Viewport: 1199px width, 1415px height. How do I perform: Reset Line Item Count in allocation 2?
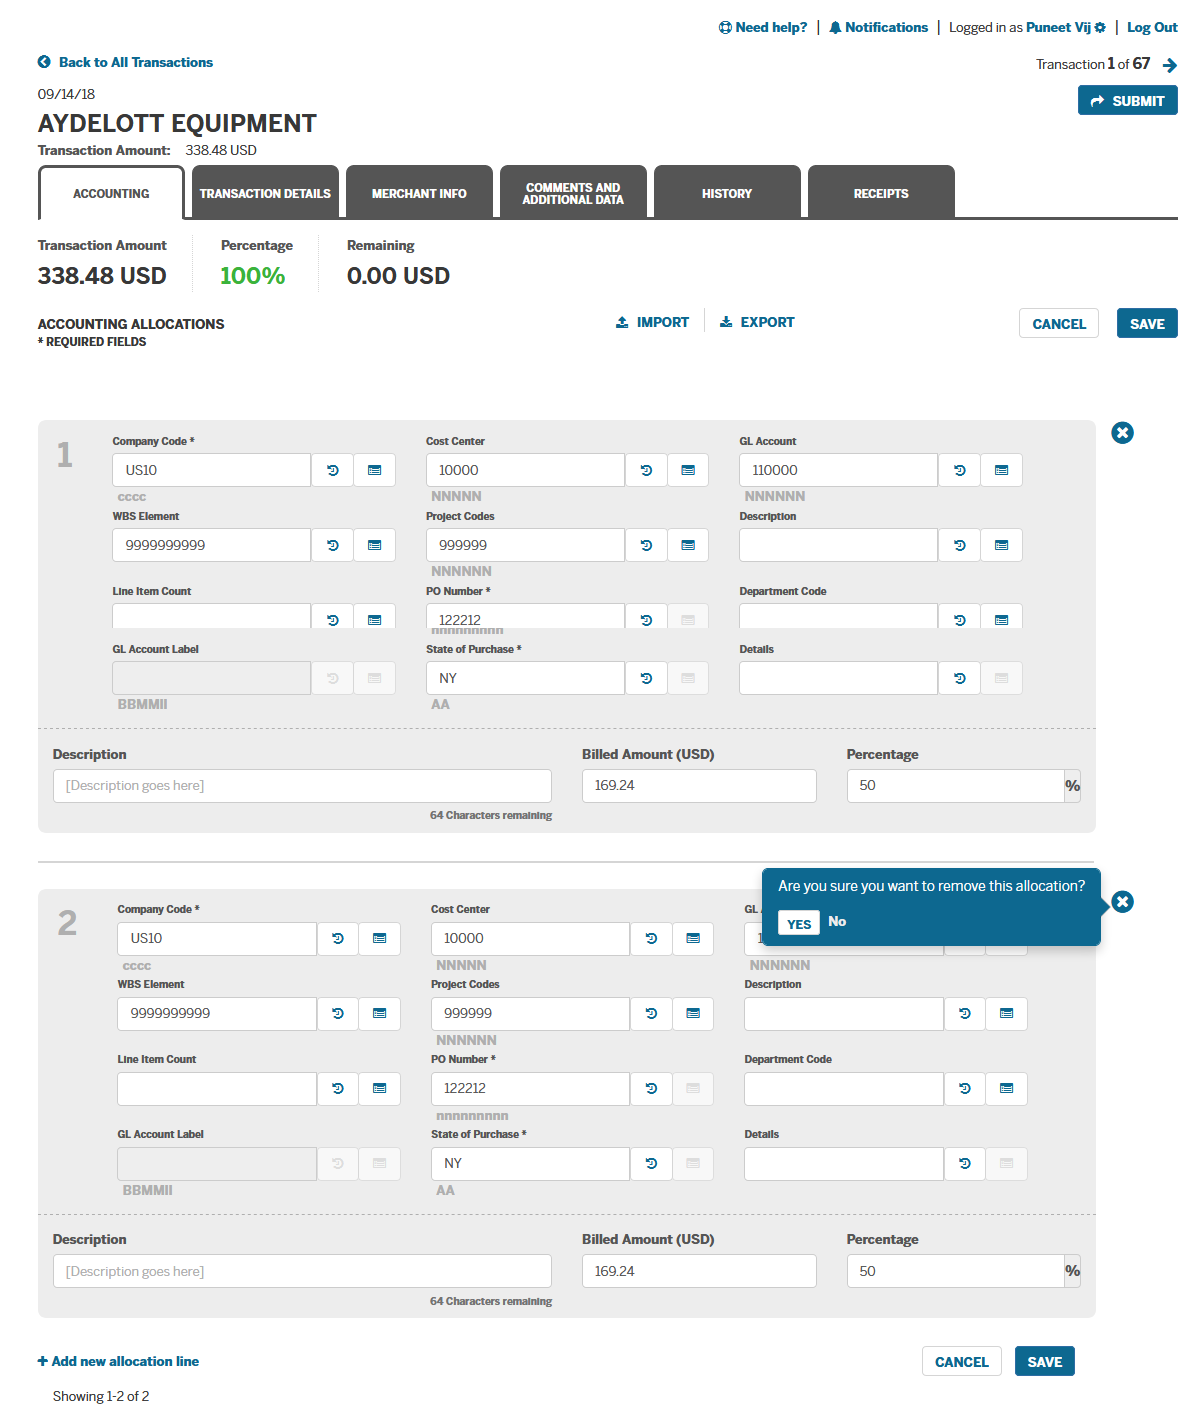tap(338, 1088)
